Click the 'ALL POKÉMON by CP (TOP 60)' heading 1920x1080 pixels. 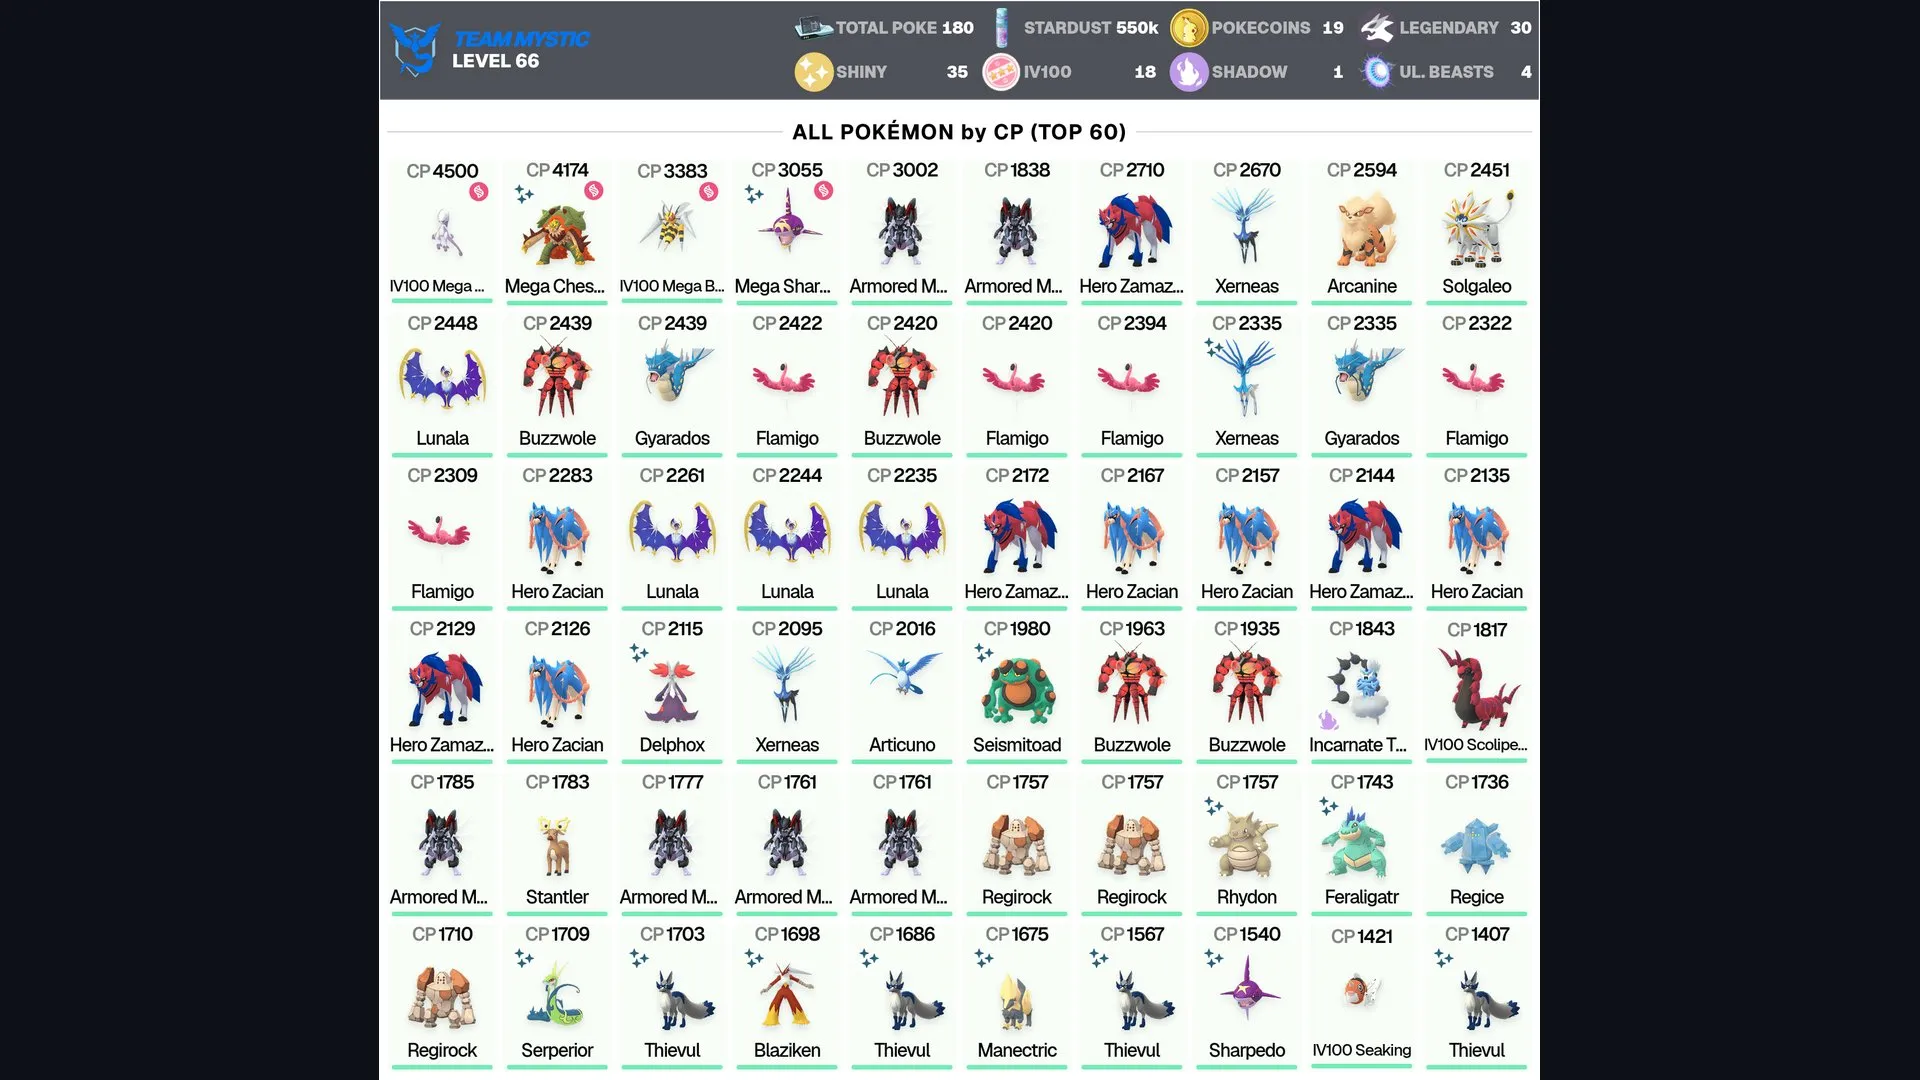click(959, 132)
